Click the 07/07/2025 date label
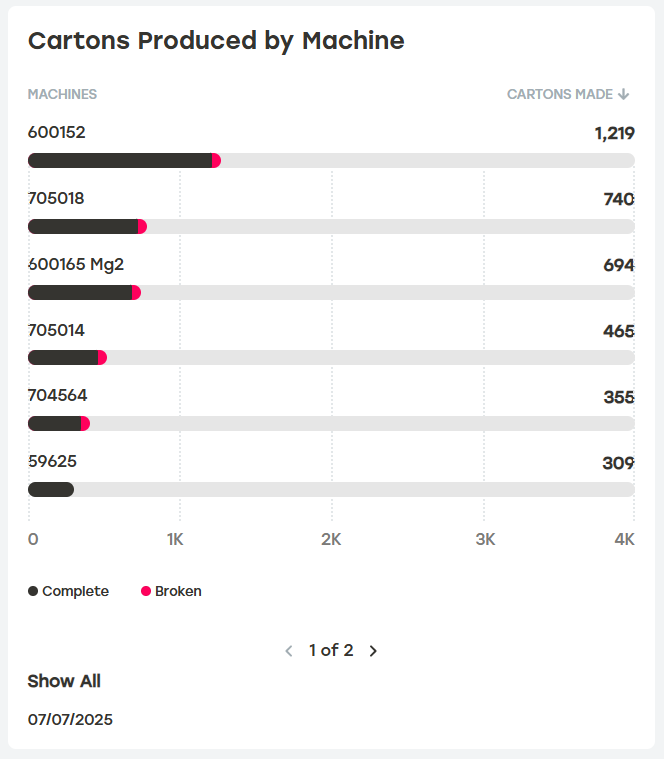 point(70,720)
